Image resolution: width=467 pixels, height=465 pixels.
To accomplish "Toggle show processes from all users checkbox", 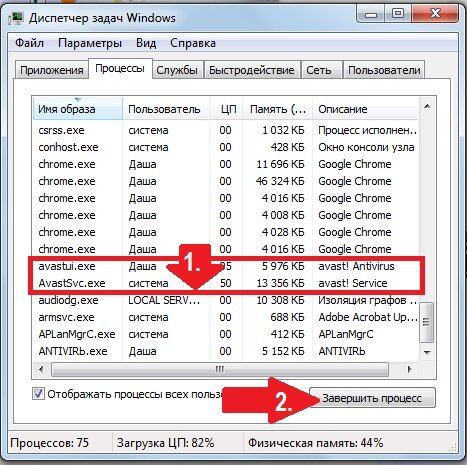I will click(38, 394).
